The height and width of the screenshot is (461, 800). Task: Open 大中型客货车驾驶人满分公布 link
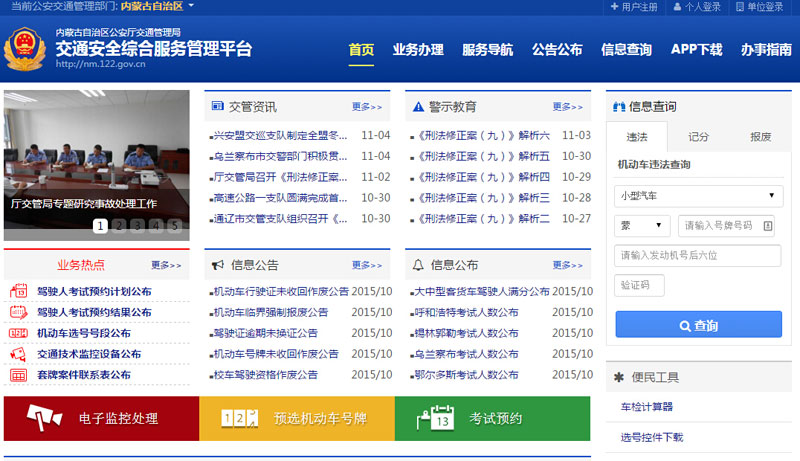click(482, 291)
